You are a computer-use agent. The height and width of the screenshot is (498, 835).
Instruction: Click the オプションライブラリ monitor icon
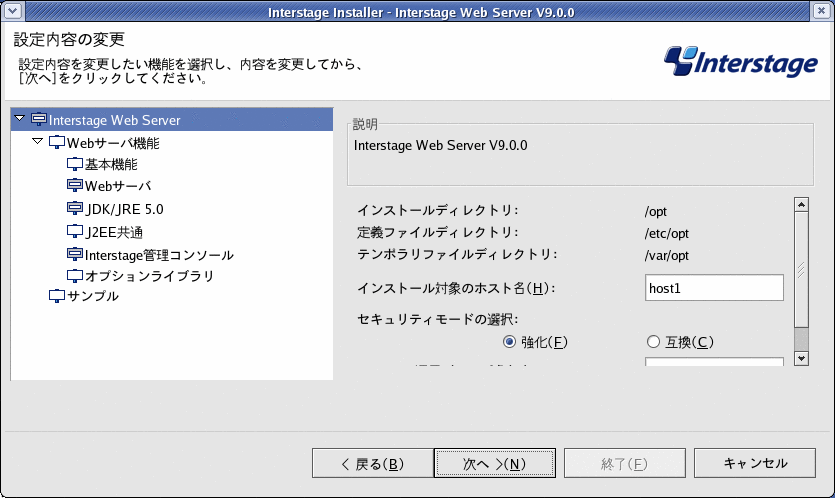point(75,275)
